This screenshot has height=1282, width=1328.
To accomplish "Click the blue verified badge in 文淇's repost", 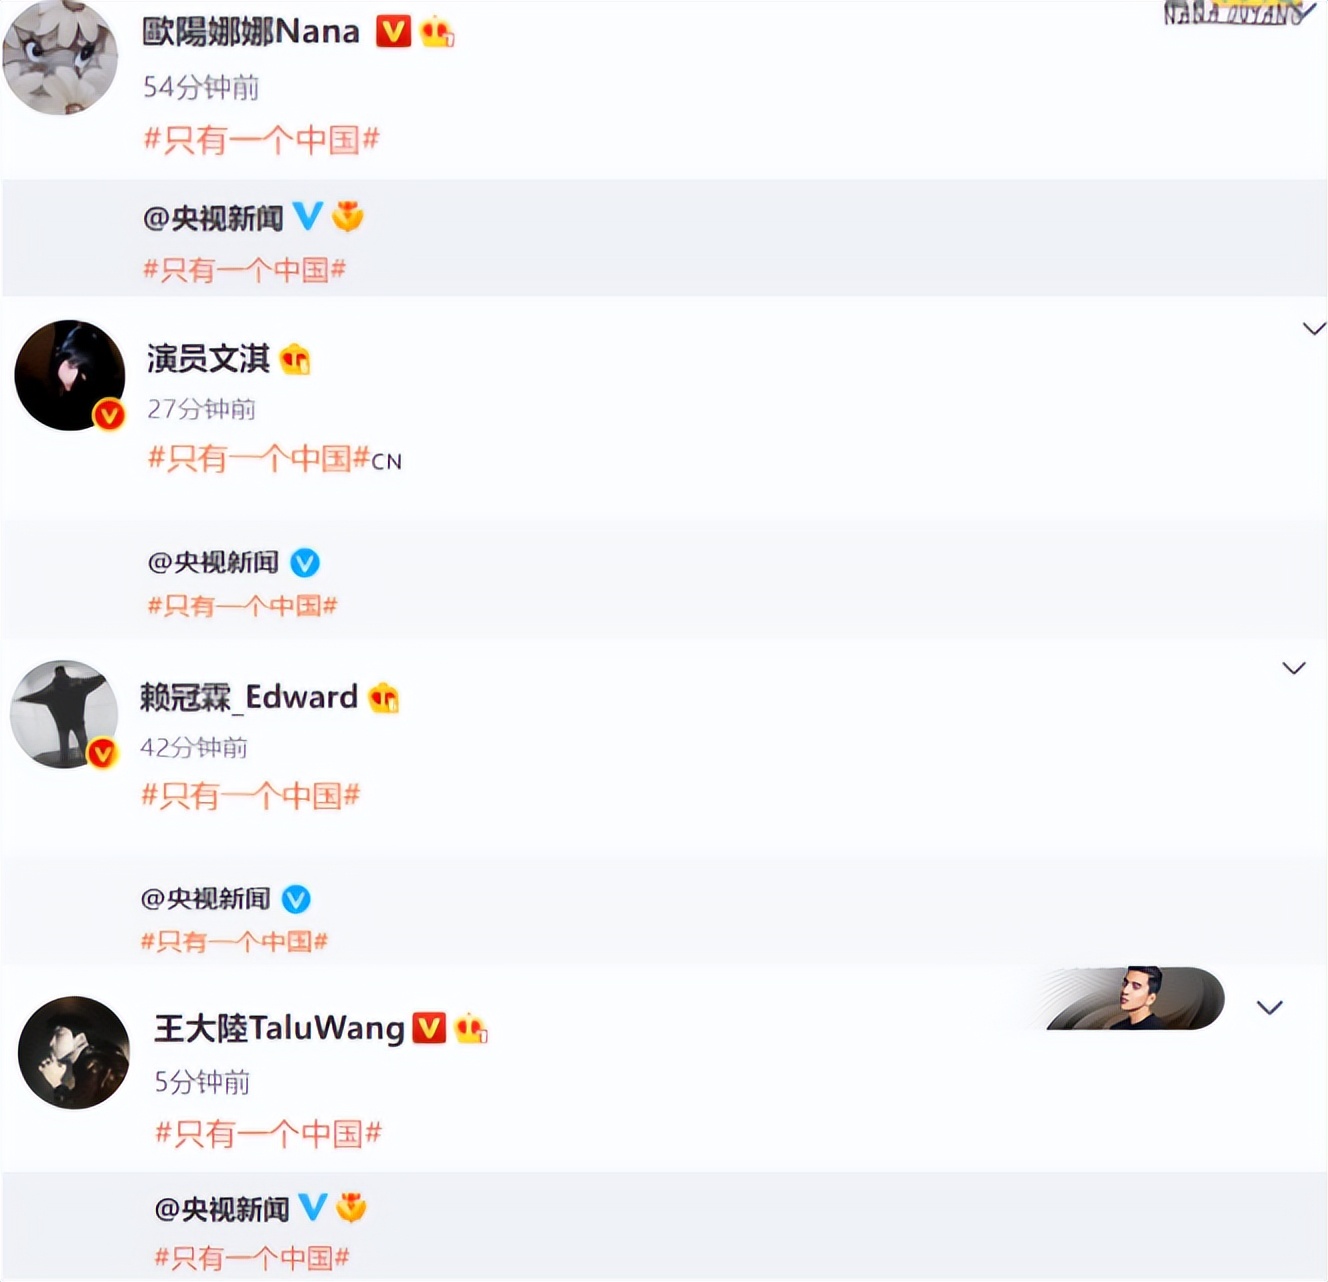I will click(x=305, y=563).
